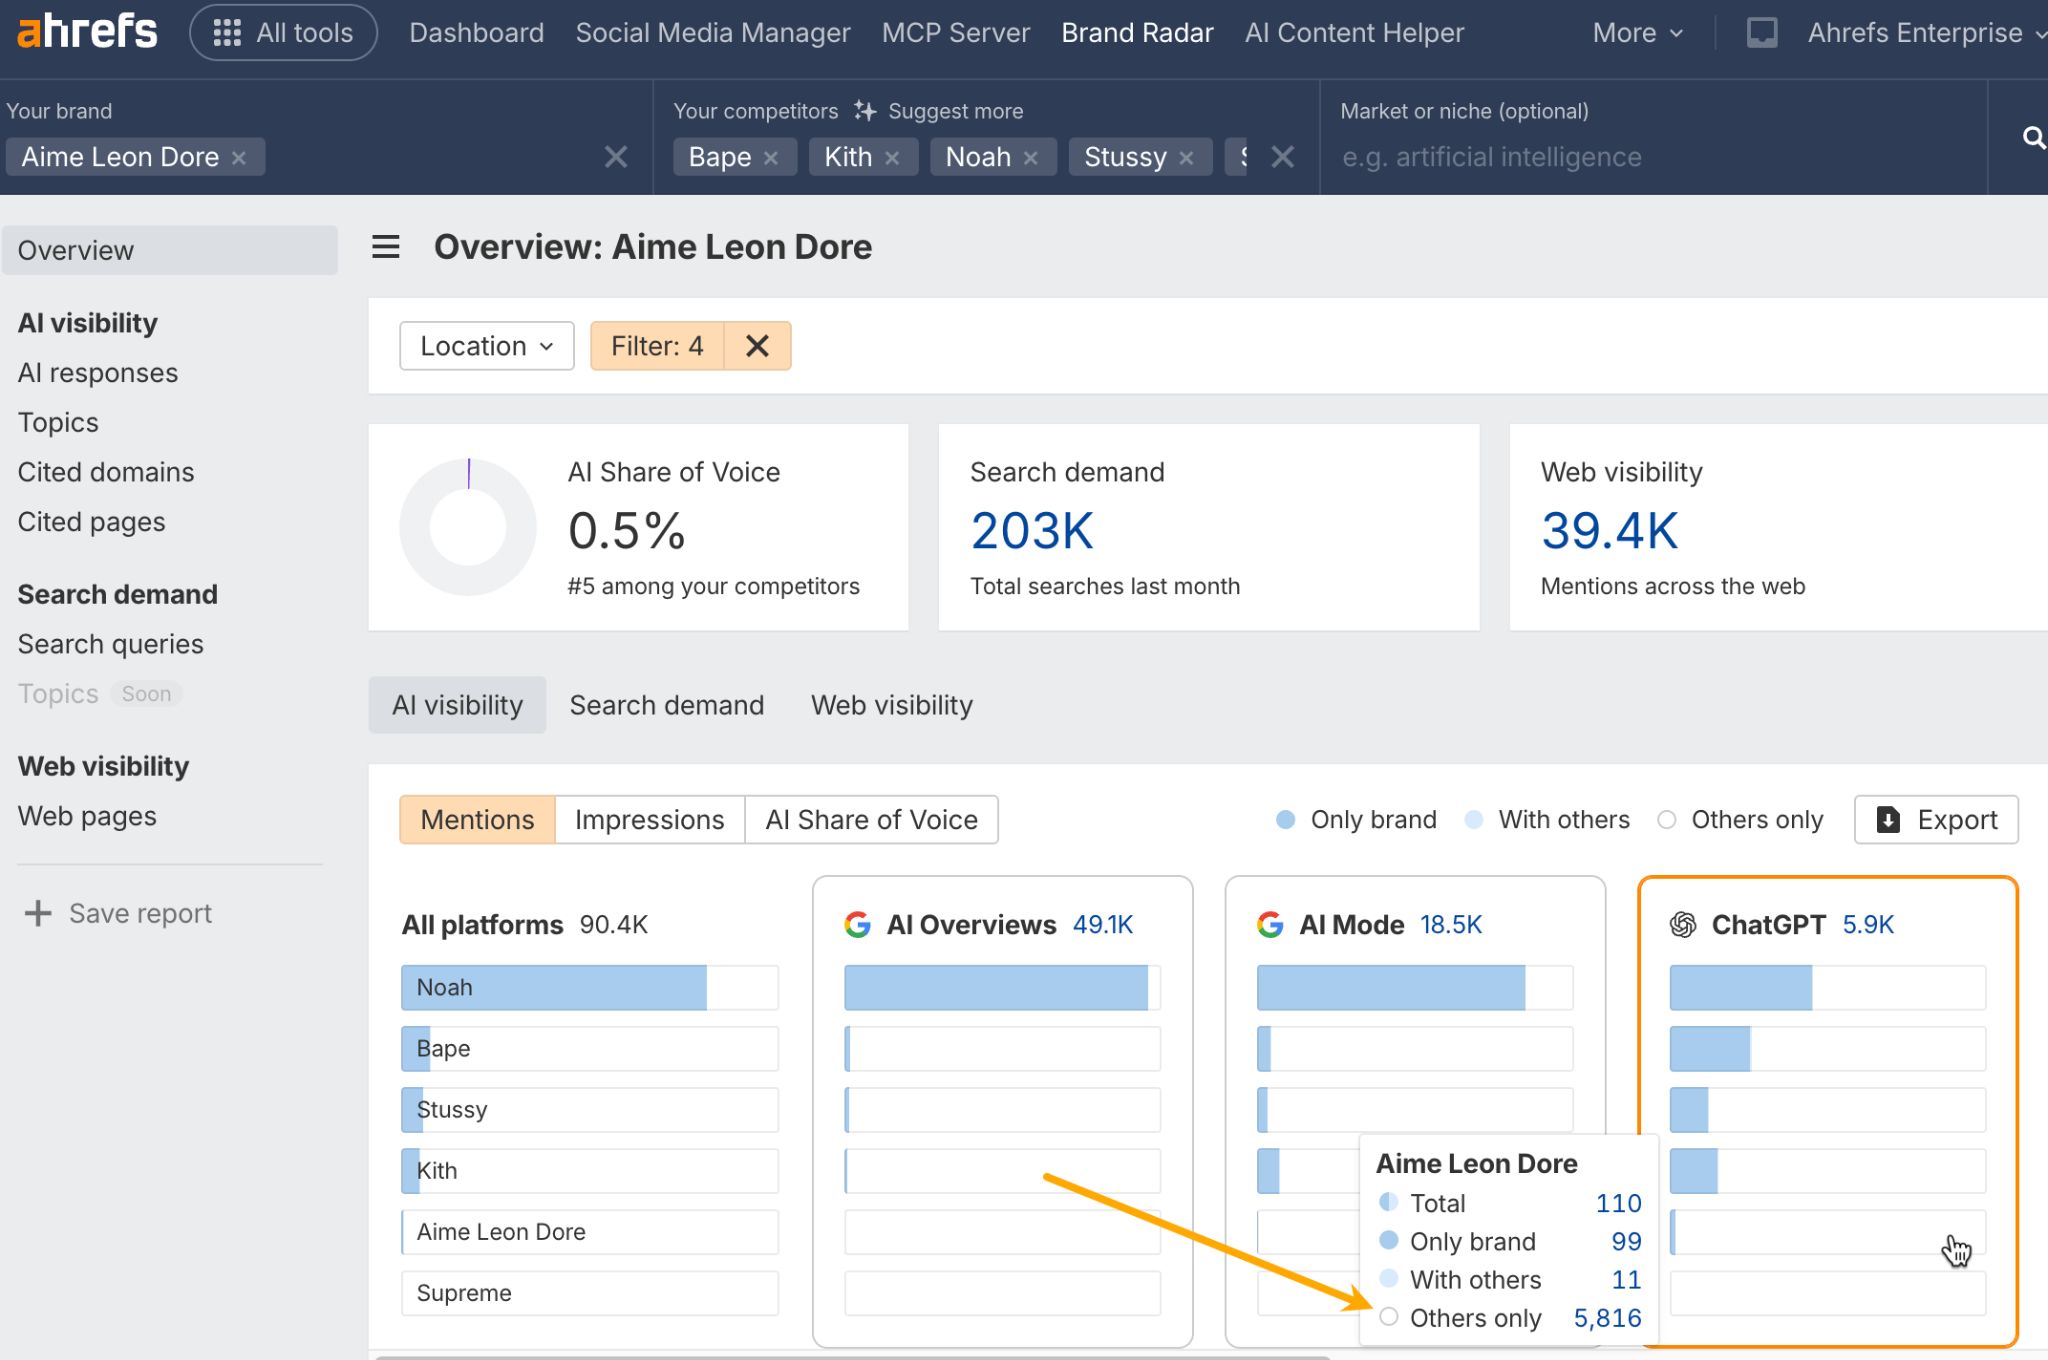
Task: Open the Location dropdown
Action: [486, 345]
